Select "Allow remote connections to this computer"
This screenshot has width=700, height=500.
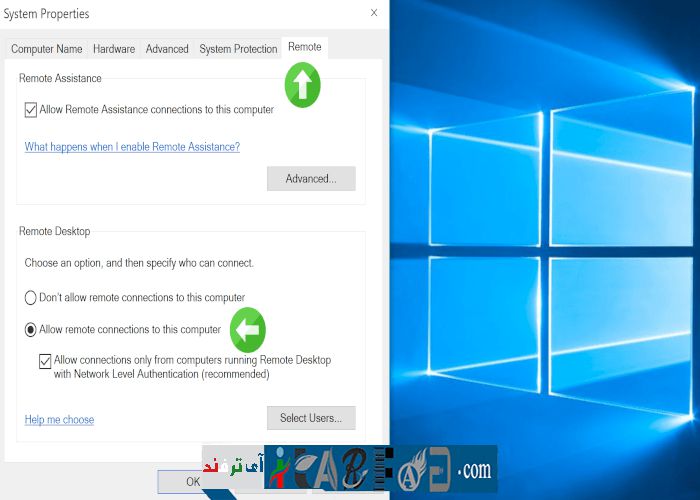pyautogui.click(x=31, y=329)
